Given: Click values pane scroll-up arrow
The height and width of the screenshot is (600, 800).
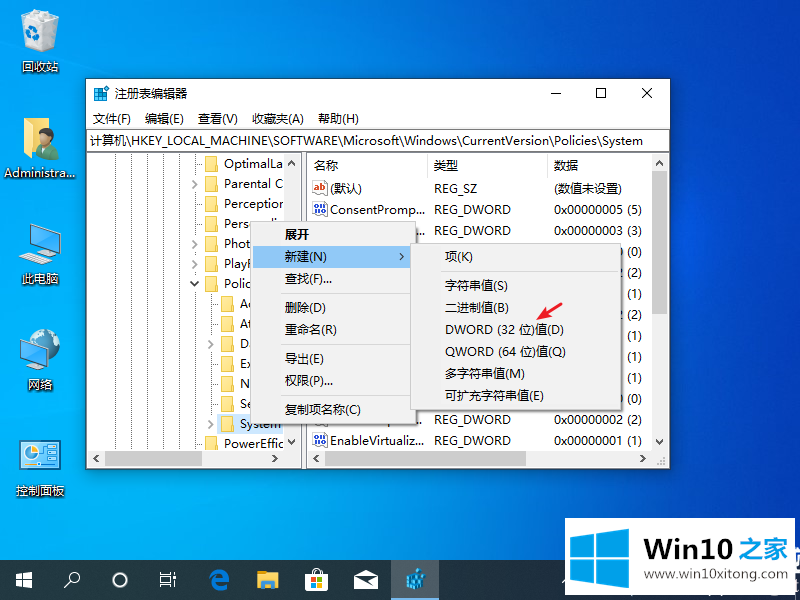Looking at the screenshot, I should (659, 163).
